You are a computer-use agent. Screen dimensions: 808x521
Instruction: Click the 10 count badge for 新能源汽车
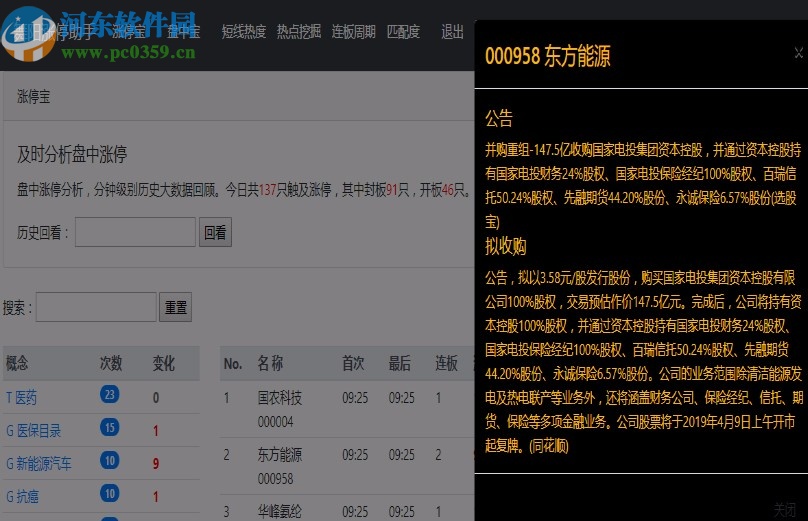(x=110, y=461)
